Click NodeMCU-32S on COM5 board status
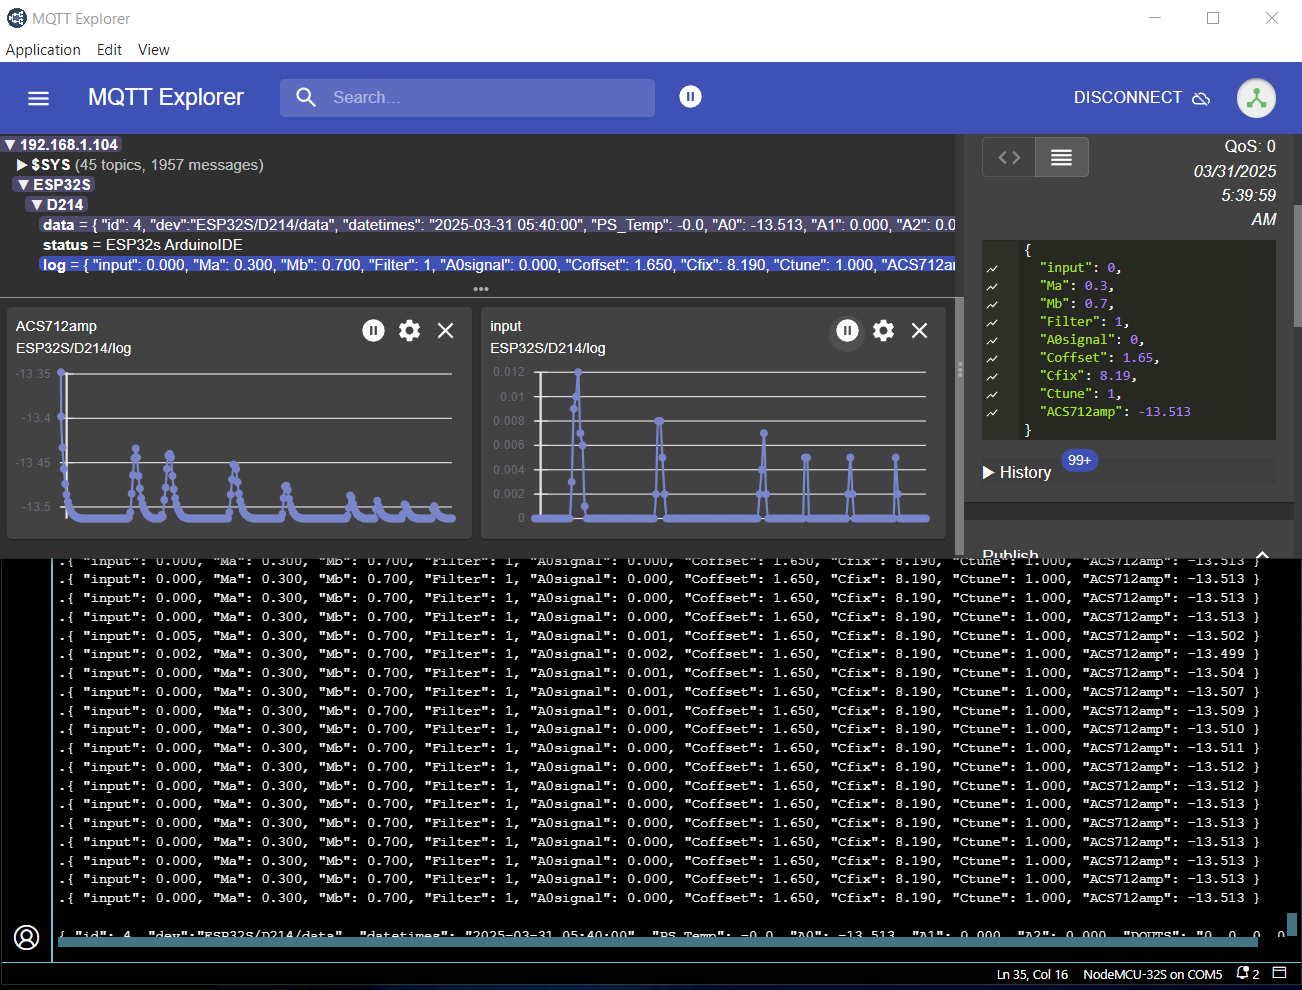The height and width of the screenshot is (990, 1302). 1152,974
